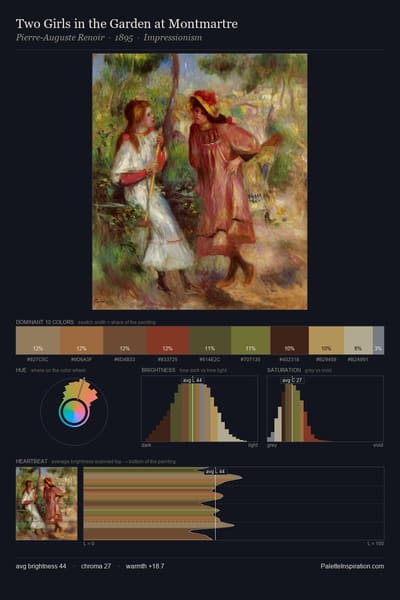The height and width of the screenshot is (600, 400).
Task: Click the "BRIGHTNESS" section heading
Action: point(158,370)
